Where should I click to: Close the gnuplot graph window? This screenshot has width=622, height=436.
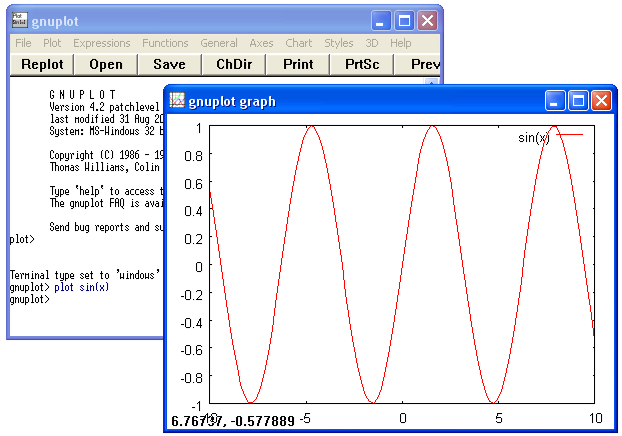pos(602,101)
